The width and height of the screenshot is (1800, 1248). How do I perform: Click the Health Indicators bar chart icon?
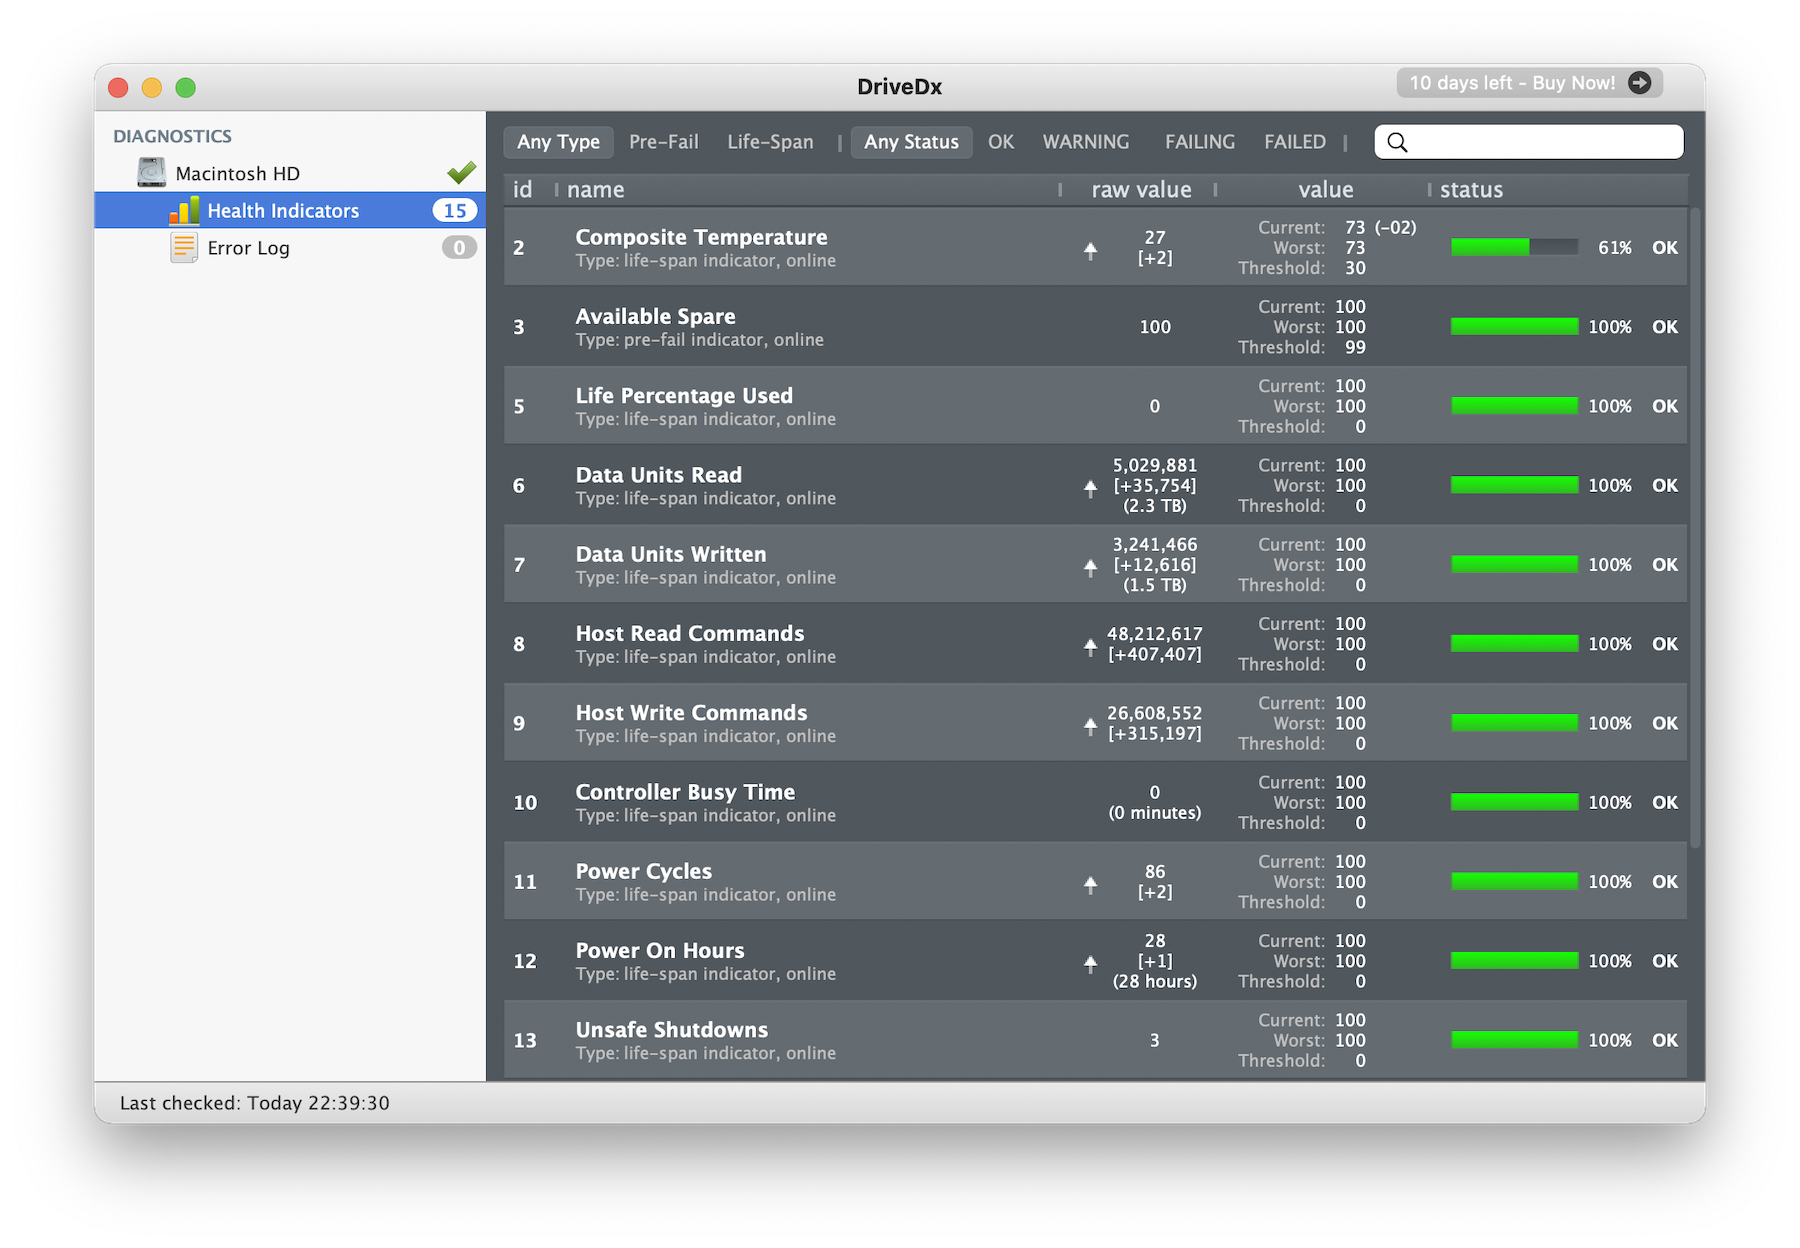[x=184, y=210]
